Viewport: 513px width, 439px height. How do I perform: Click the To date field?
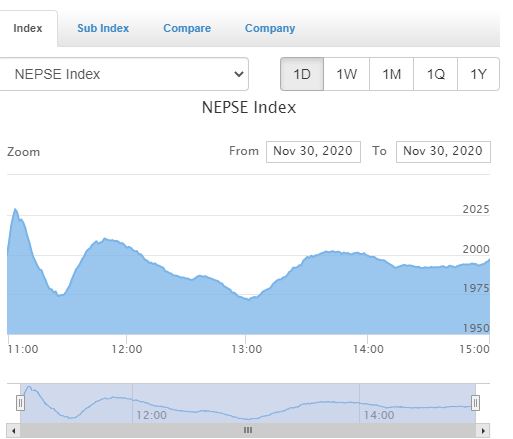pyautogui.click(x=443, y=152)
